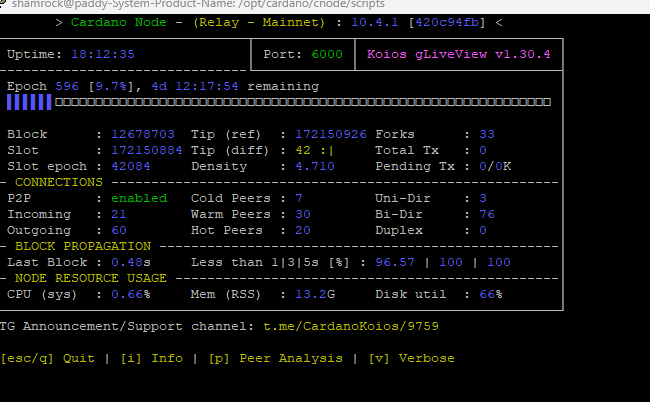Screen dimensions: 650x402
Task: Click the propagation value '96.57'
Action: point(395,262)
